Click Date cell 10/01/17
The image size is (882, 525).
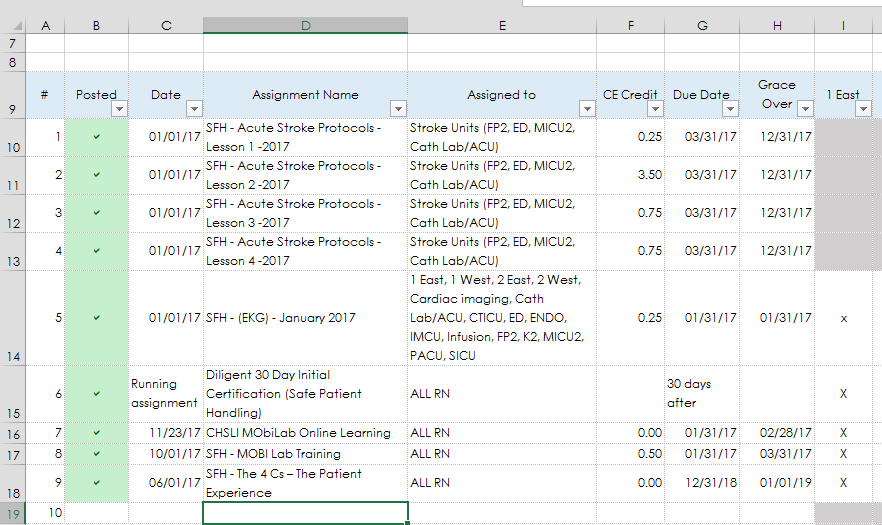pos(175,454)
